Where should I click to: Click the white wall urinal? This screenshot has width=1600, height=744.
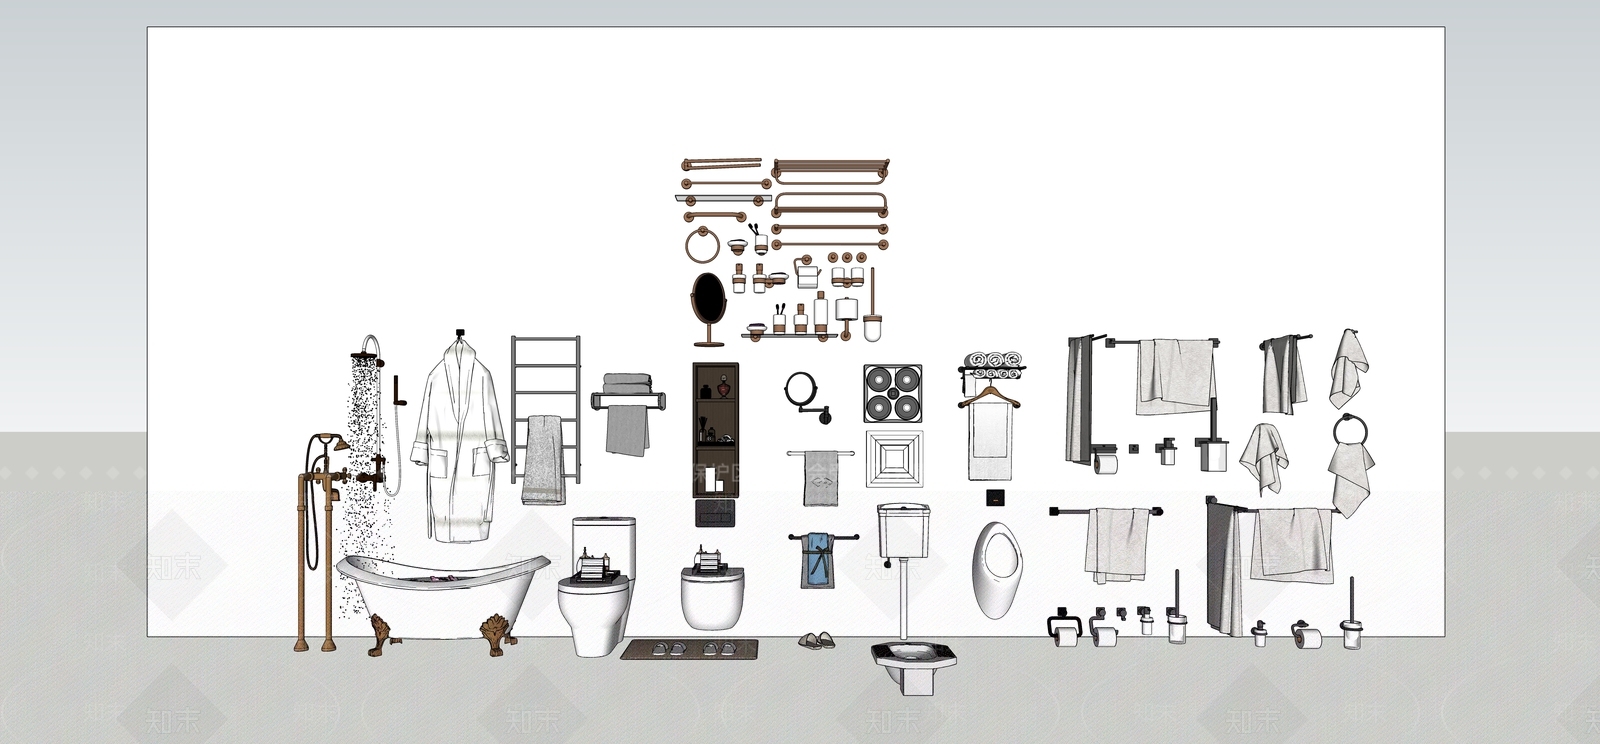point(997,571)
